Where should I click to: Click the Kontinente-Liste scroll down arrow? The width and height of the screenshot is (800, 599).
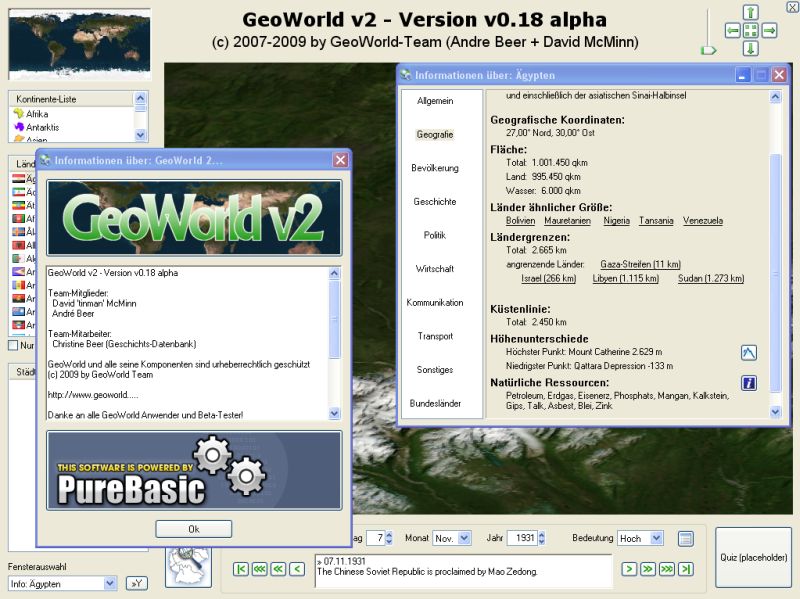(x=140, y=135)
